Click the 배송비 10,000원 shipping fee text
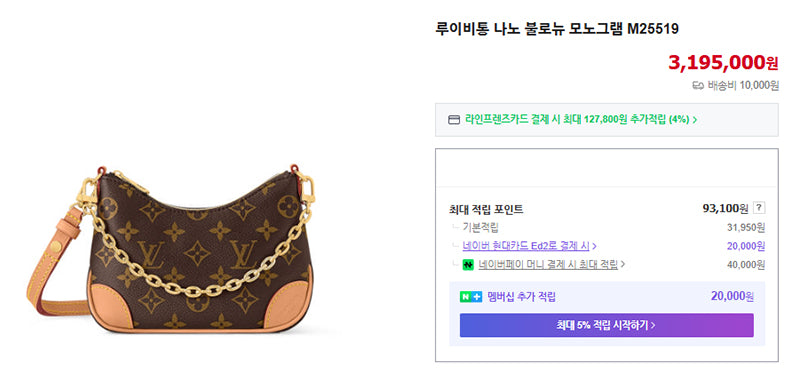This screenshot has width=800, height=387. coord(743,86)
